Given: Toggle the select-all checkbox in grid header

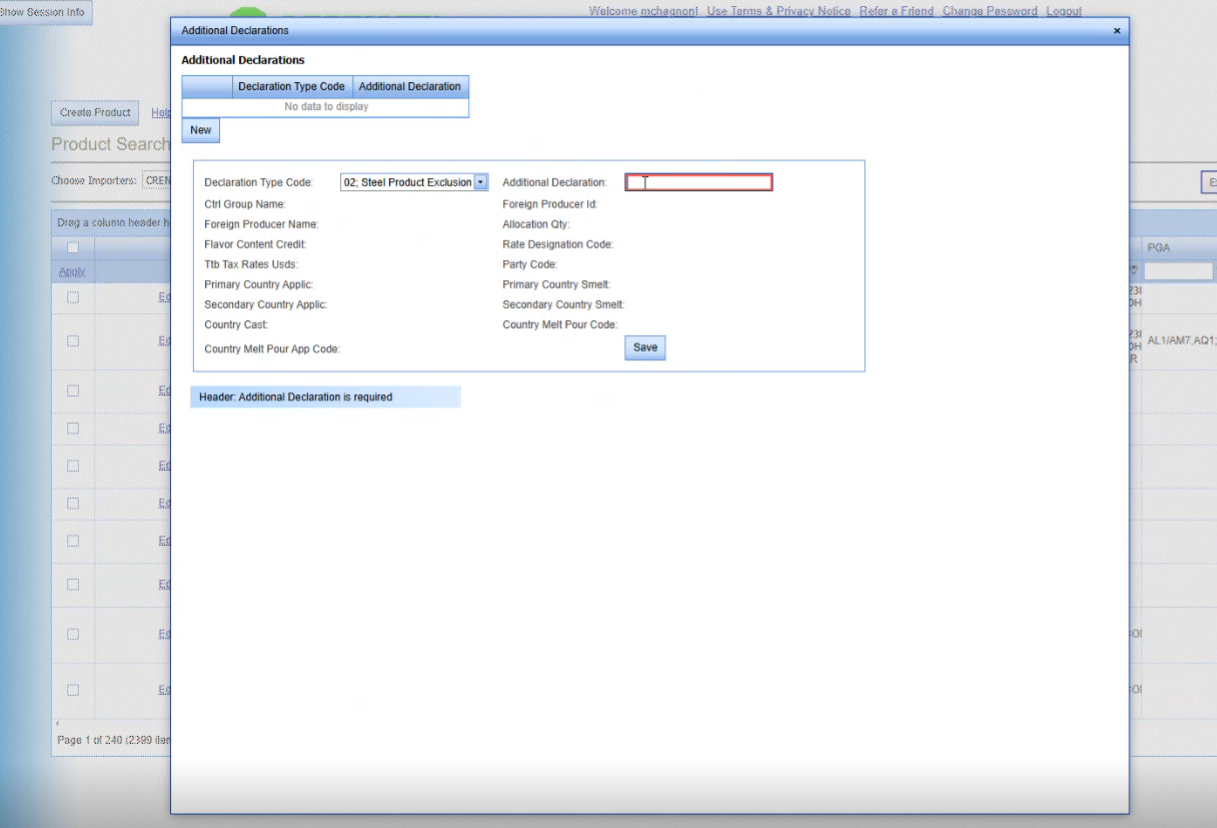Looking at the screenshot, I should [73, 247].
